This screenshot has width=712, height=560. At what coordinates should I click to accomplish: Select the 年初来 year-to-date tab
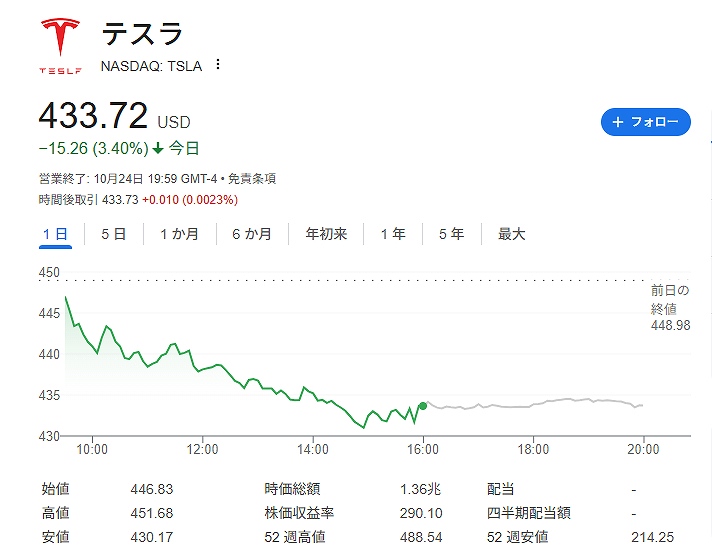326,234
